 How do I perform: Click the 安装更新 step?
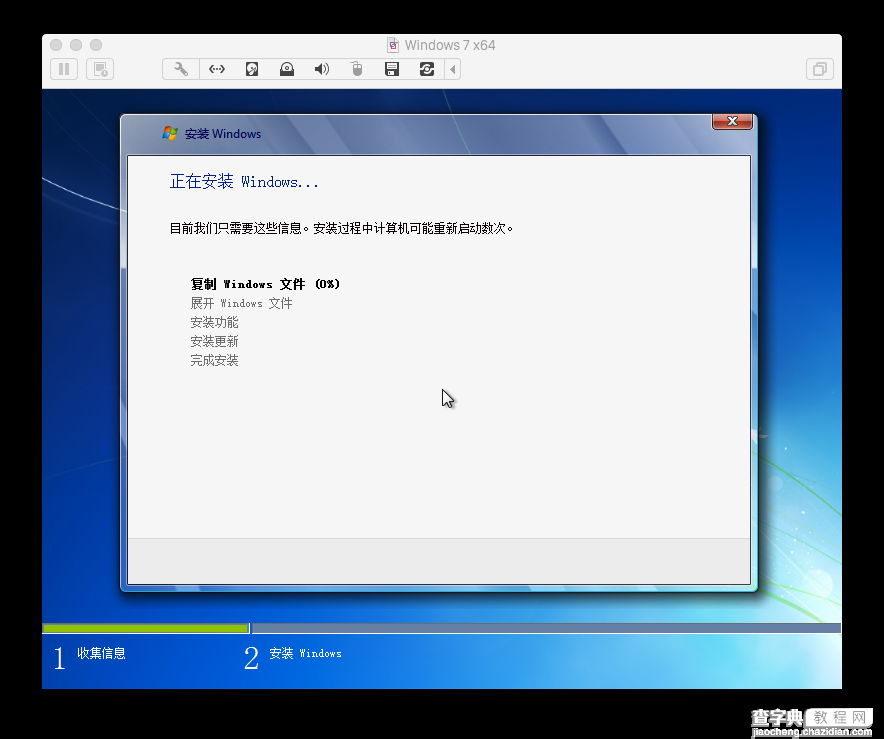point(214,342)
